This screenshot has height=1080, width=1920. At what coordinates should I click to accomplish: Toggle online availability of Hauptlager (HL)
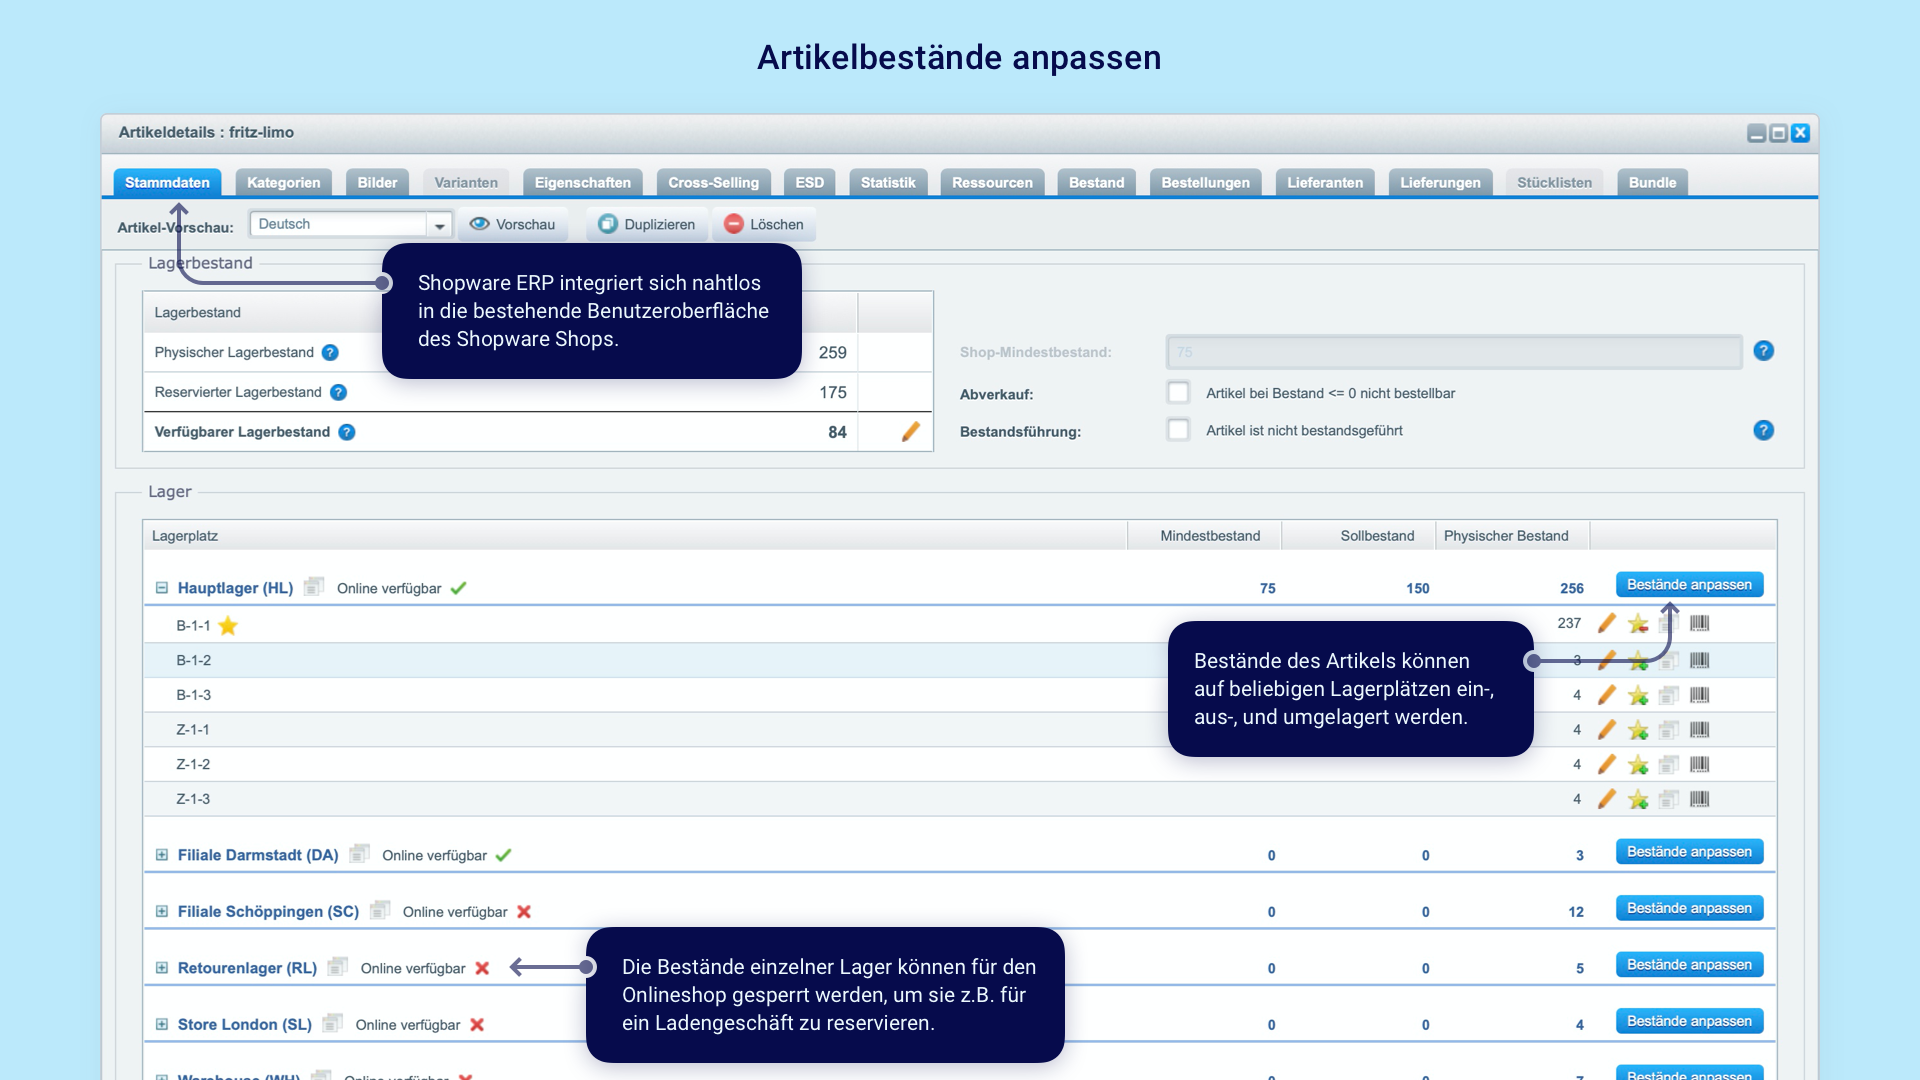[x=459, y=588]
